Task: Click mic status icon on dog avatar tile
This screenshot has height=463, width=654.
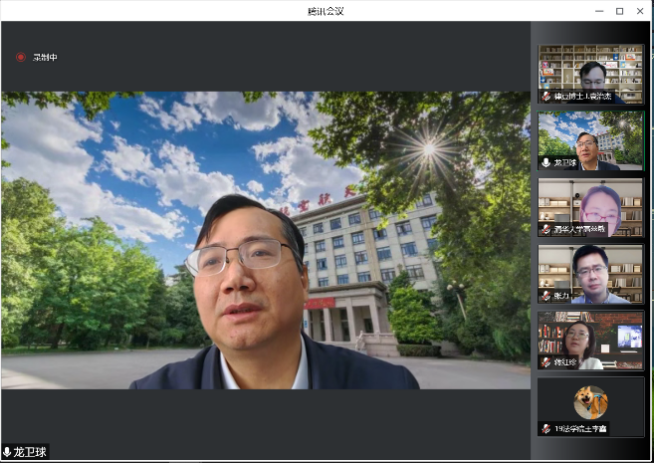Action: (546, 428)
